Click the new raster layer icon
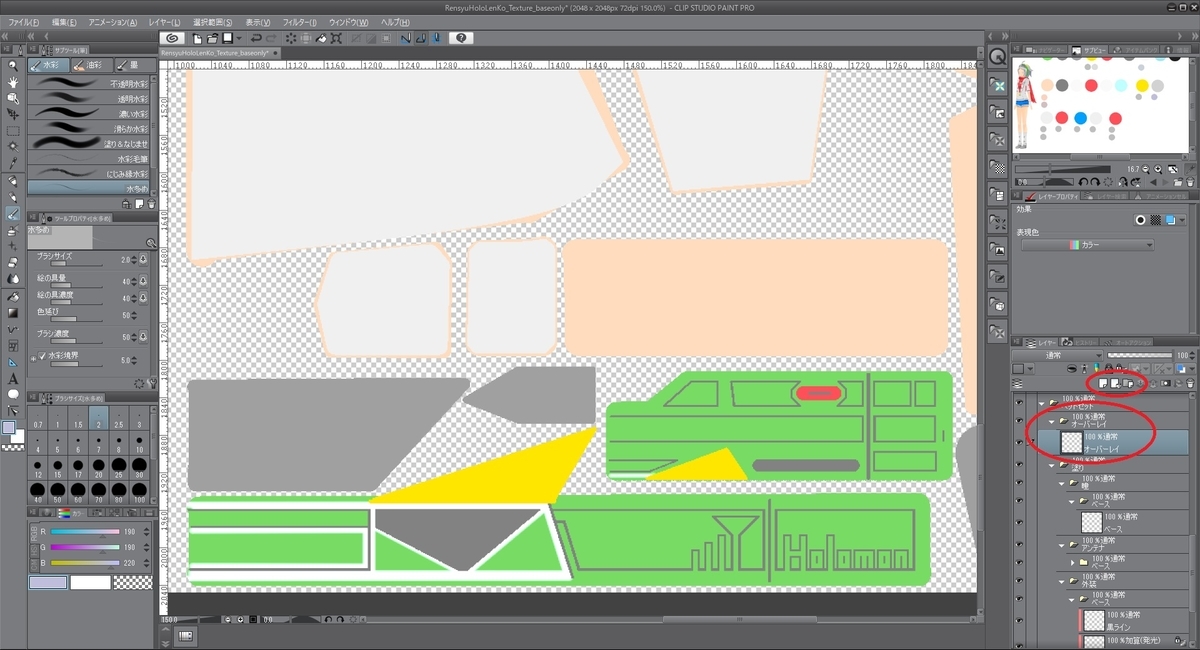The height and width of the screenshot is (650, 1200). coord(1102,384)
